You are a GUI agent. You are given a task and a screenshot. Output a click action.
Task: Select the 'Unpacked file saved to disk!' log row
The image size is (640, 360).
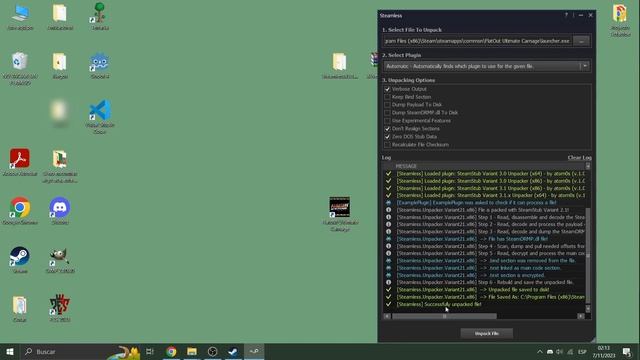point(484,289)
